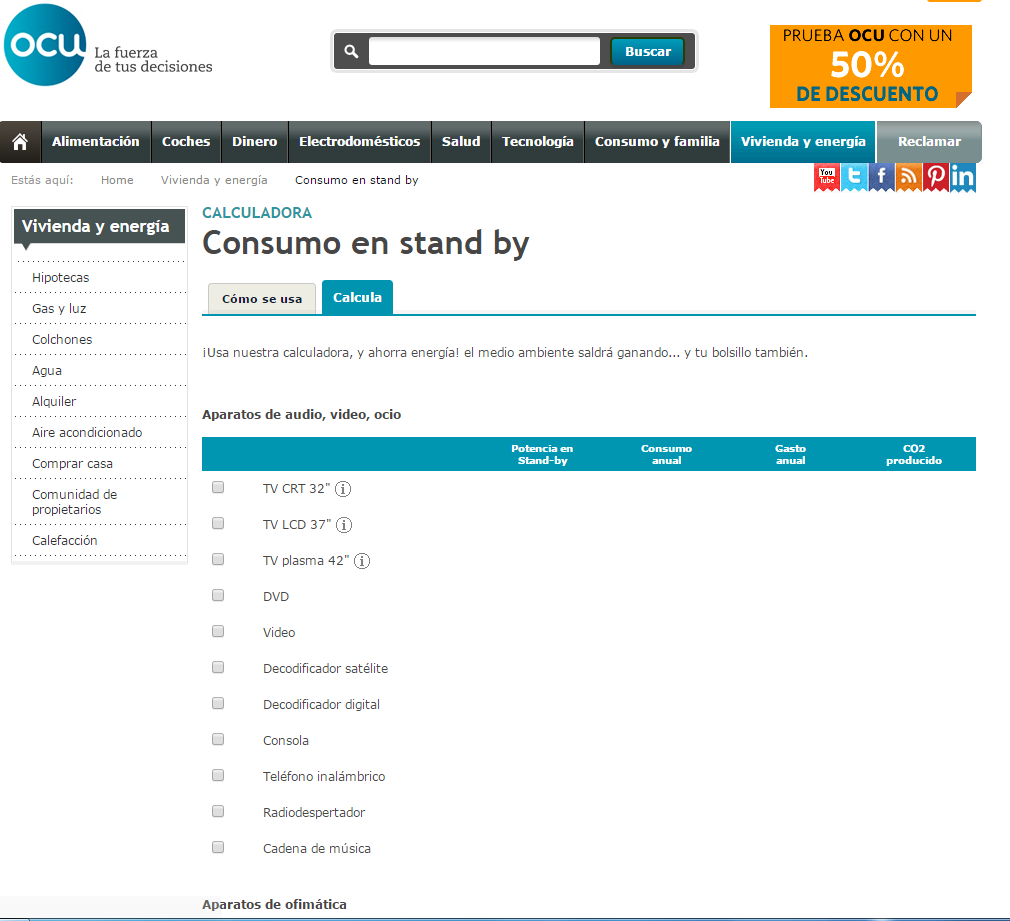This screenshot has height=921, width=1010.
Task: Select the Calcula tab
Action: click(x=357, y=298)
